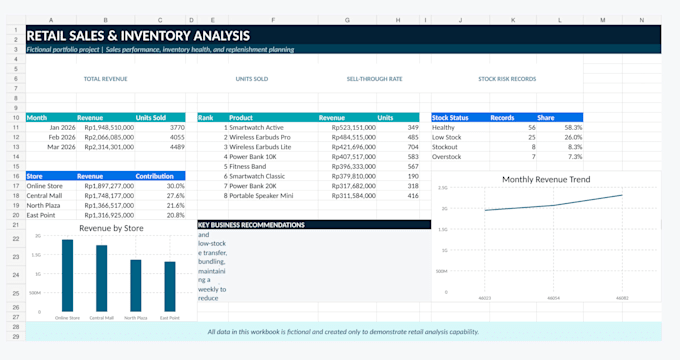Screen dimensions: 680x360
Task: Select the 'Central Mall' row cell
Action: (x=51, y=196)
